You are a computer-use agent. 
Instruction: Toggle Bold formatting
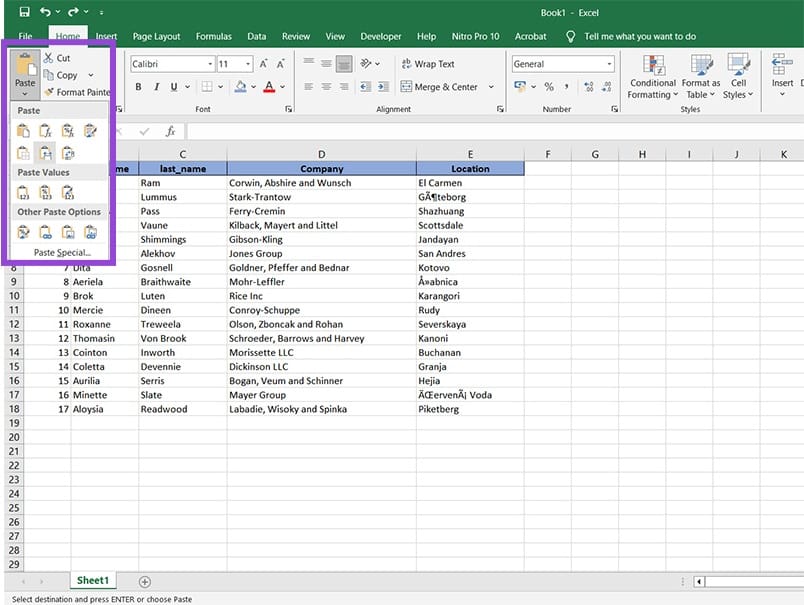(x=139, y=87)
